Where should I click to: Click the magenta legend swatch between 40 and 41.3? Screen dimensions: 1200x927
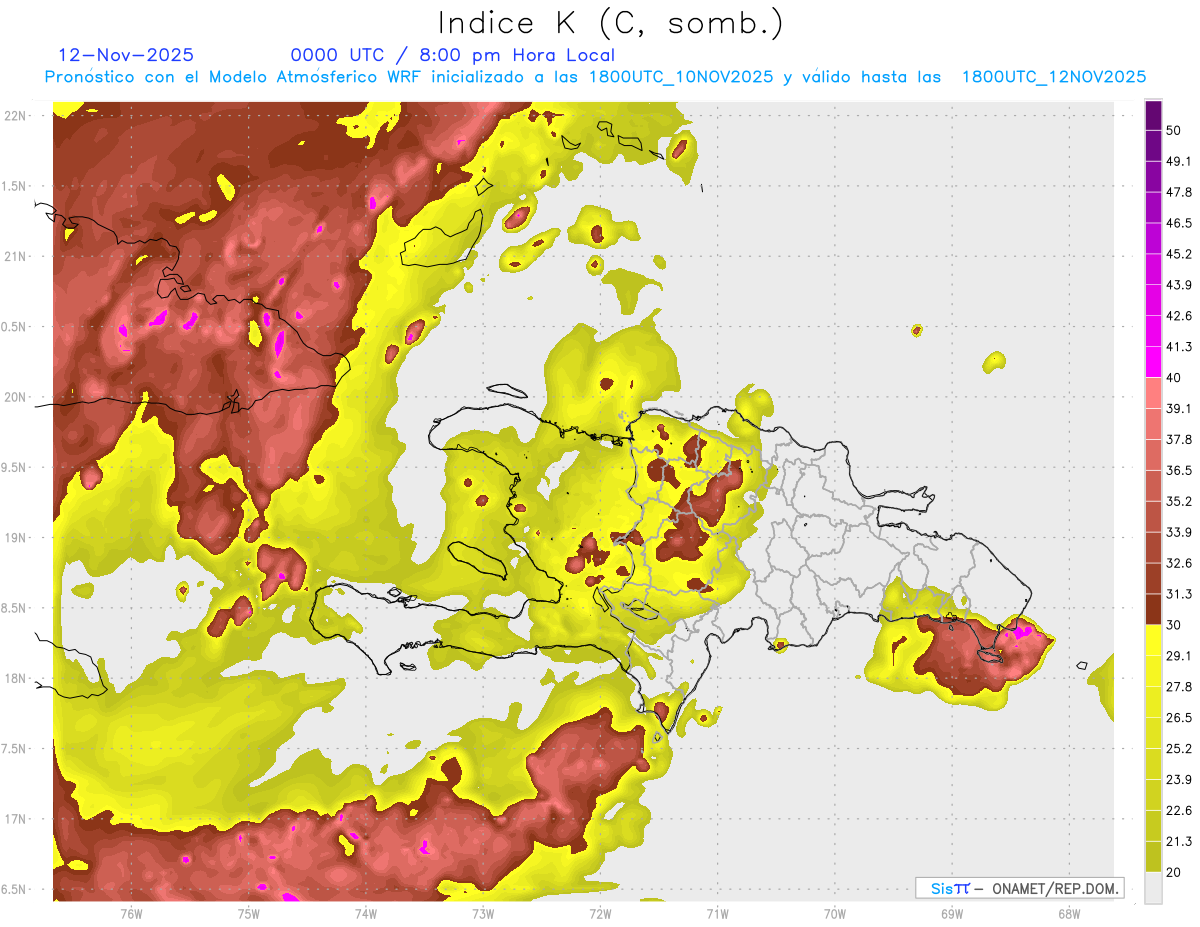tap(1153, 362)
